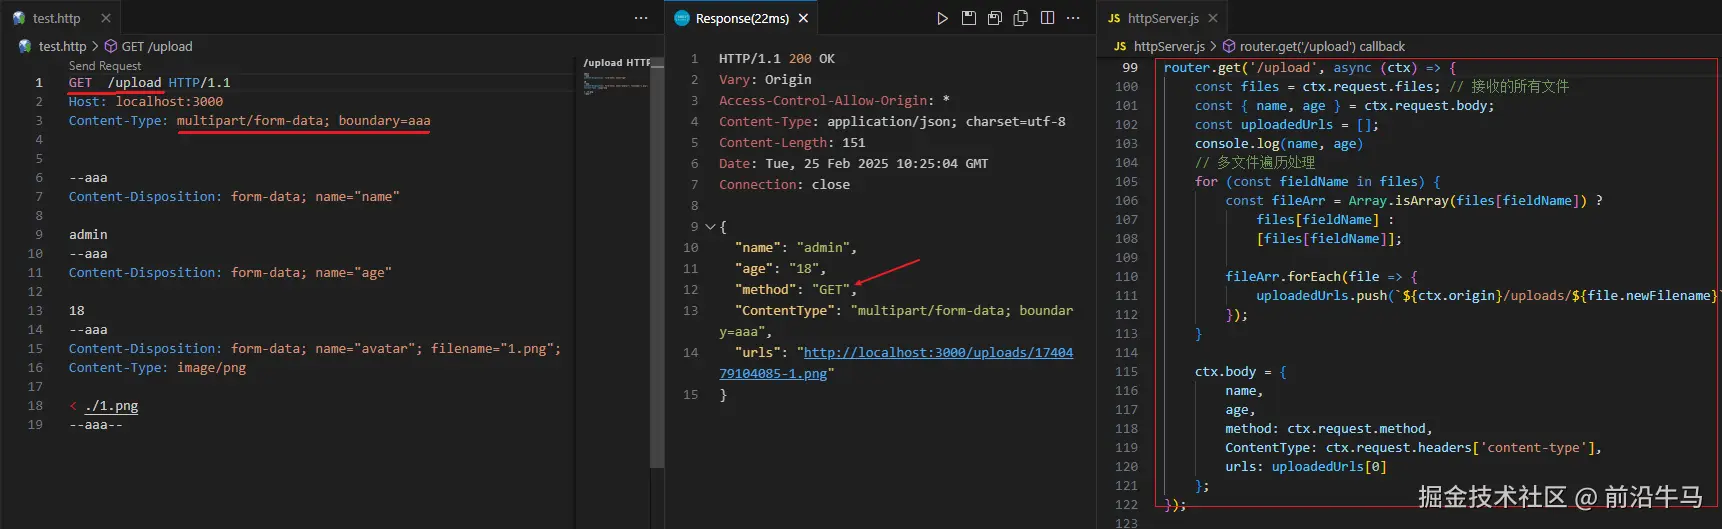Screen dimensions: 1722x529
Task: Click 'Host: localhost:3000' line
Action: point(146,101)
